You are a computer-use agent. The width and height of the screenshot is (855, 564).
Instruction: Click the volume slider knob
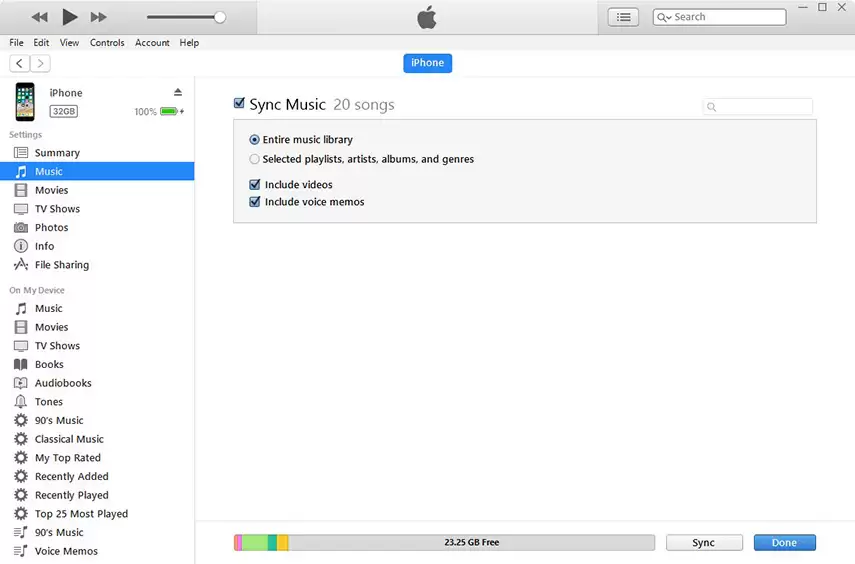(x=220, y=17)
